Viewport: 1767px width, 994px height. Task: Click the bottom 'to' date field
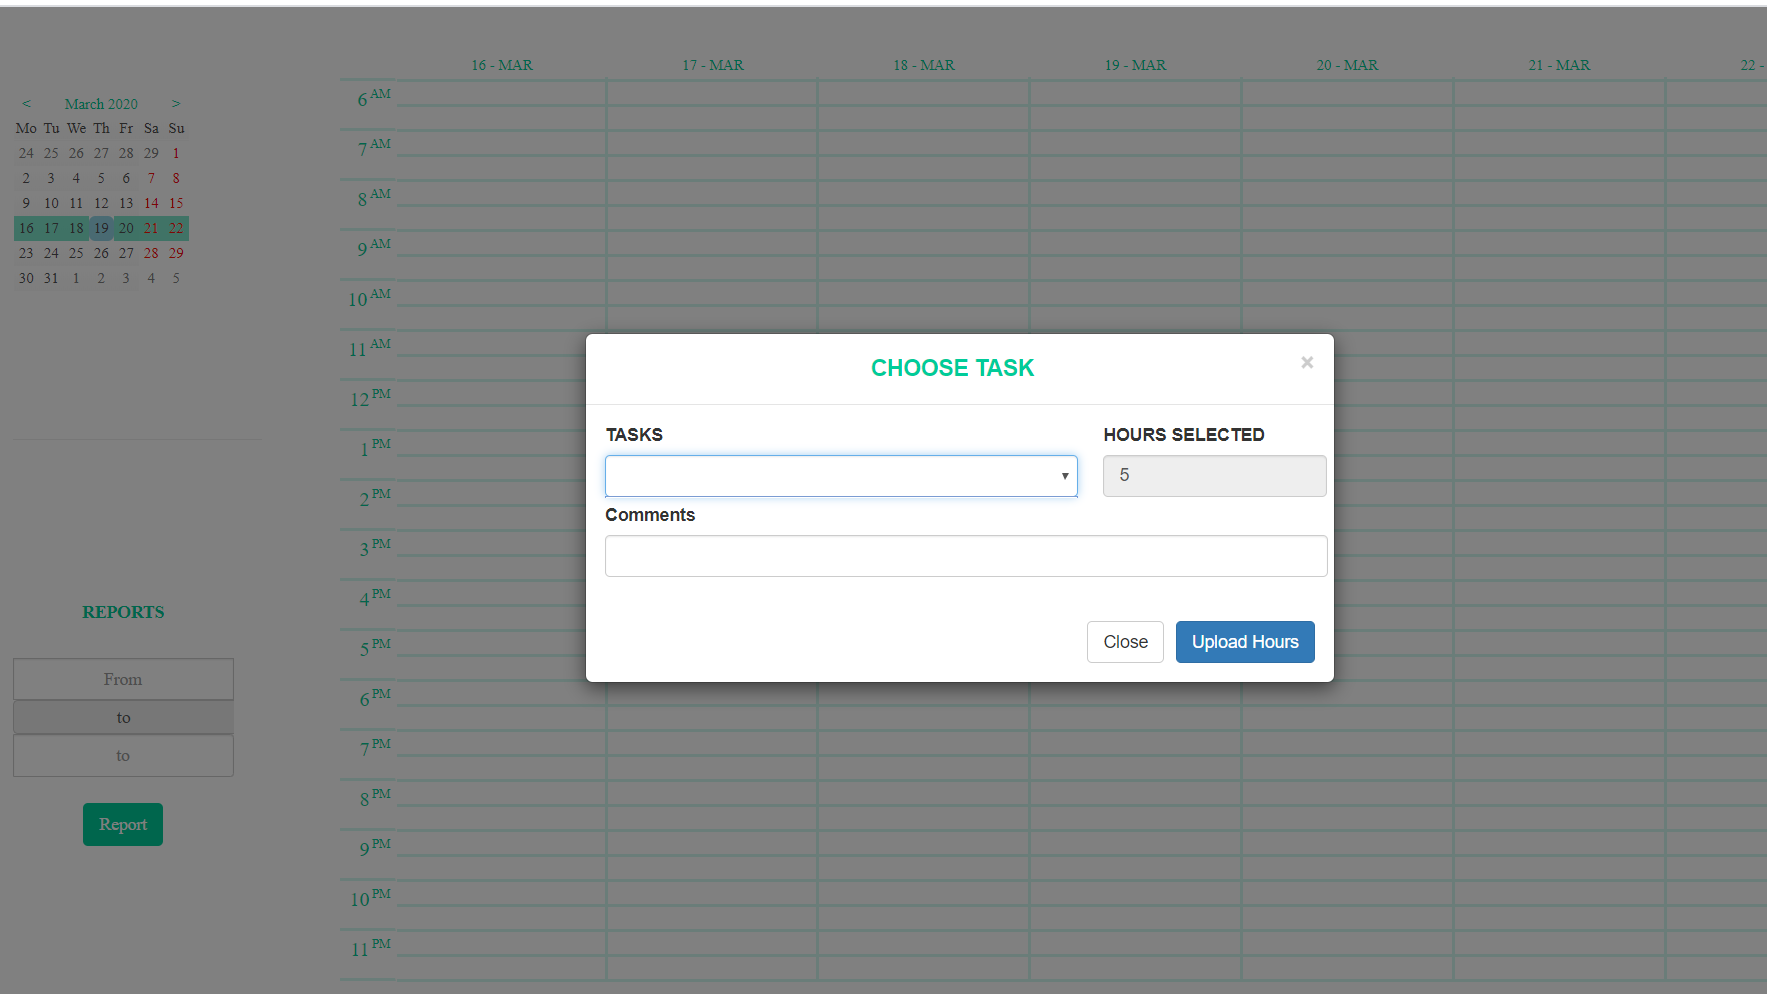click(123, 756)
